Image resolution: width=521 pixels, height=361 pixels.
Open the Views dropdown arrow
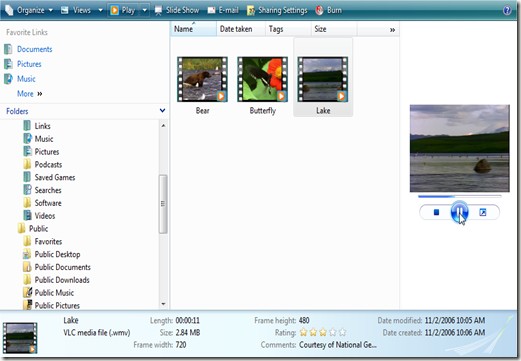click(x=100, y=10)
